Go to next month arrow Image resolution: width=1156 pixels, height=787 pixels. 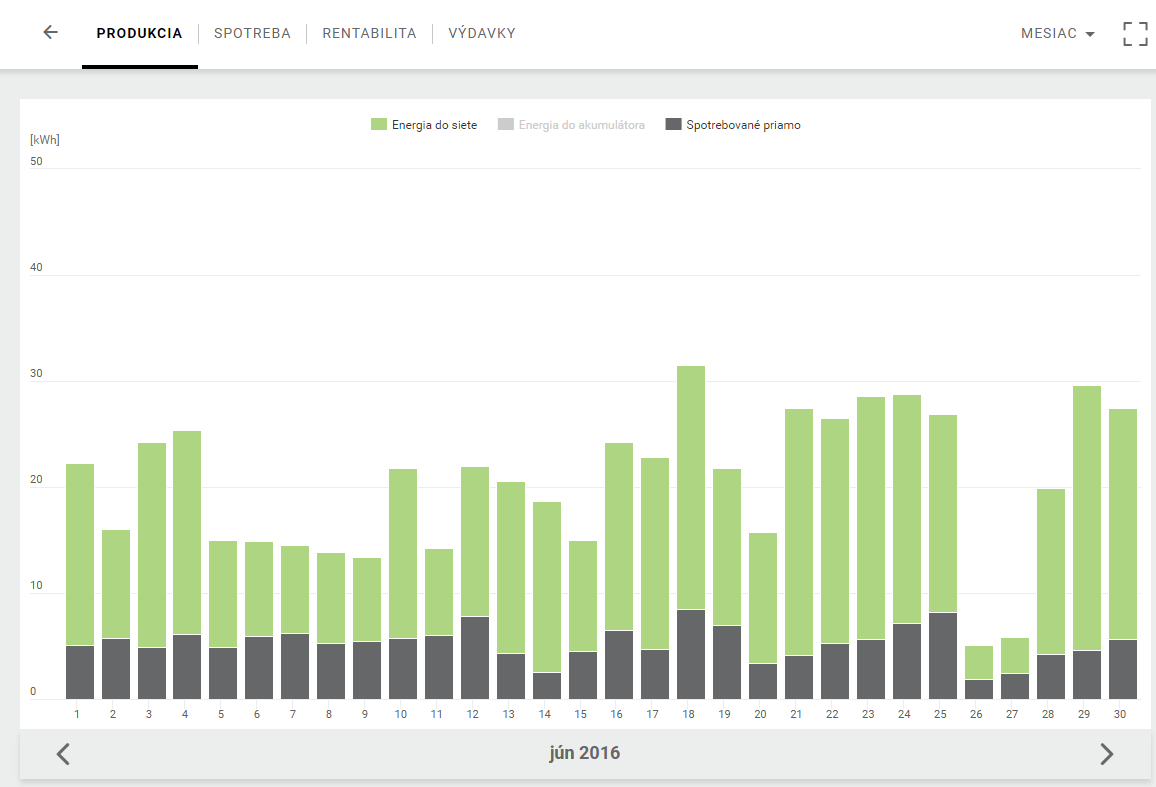(1106, 754)
